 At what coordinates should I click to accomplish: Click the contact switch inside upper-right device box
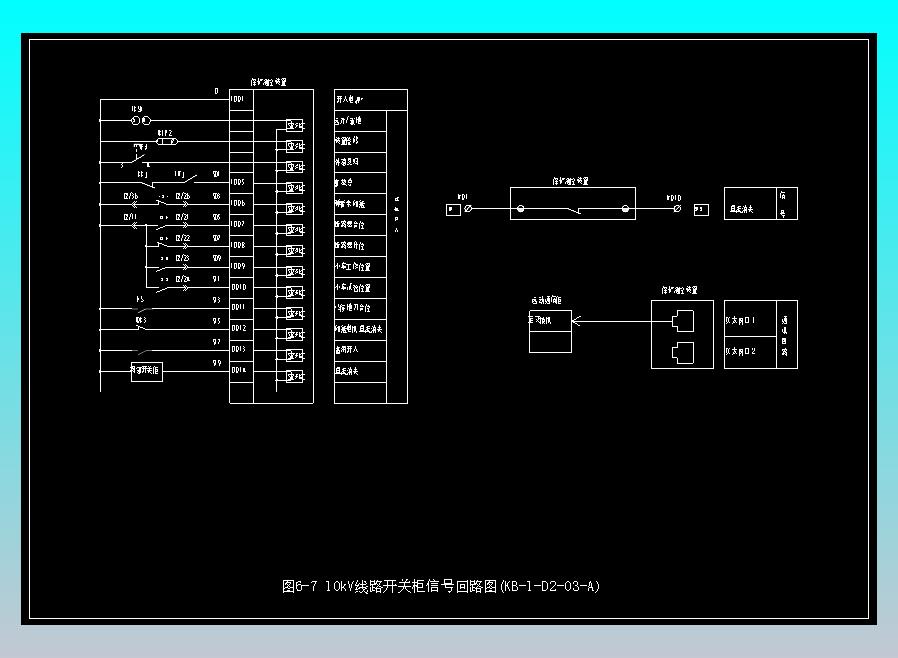point(573,210)
